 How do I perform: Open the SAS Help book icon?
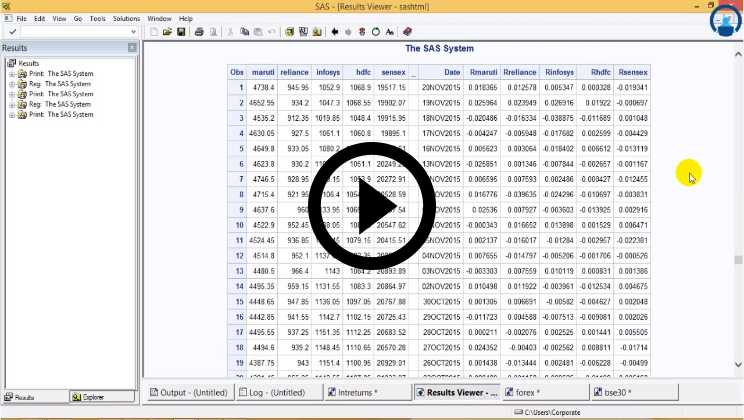tap(407, 32)
